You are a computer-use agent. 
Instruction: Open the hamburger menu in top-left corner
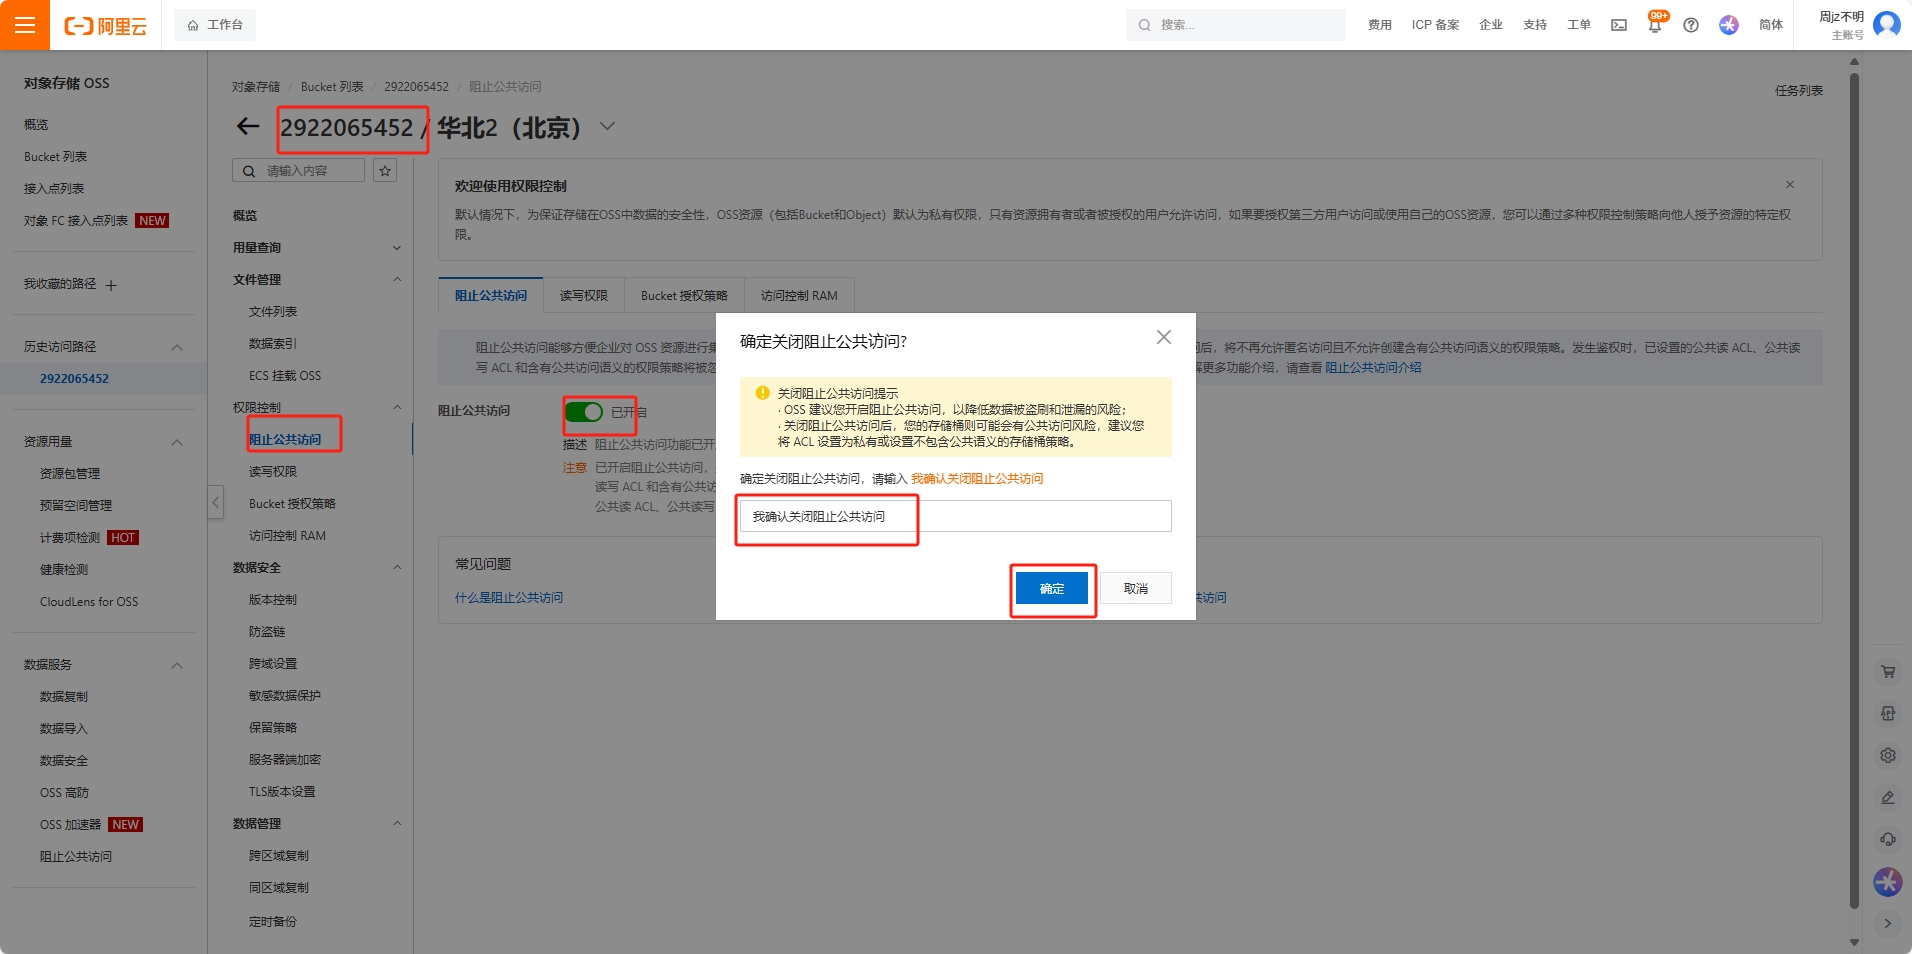pyautogui.click(x=25, y=25)
